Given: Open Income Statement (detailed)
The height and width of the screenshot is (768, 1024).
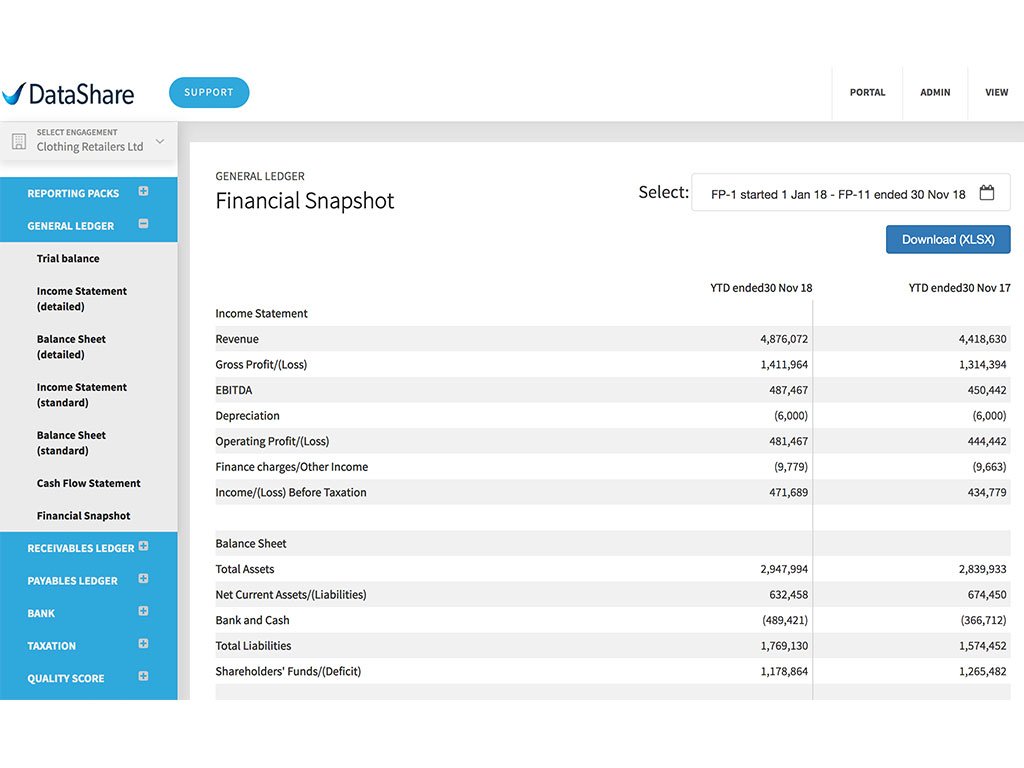Looking at the screenshot, I should (x=82, y=299).
